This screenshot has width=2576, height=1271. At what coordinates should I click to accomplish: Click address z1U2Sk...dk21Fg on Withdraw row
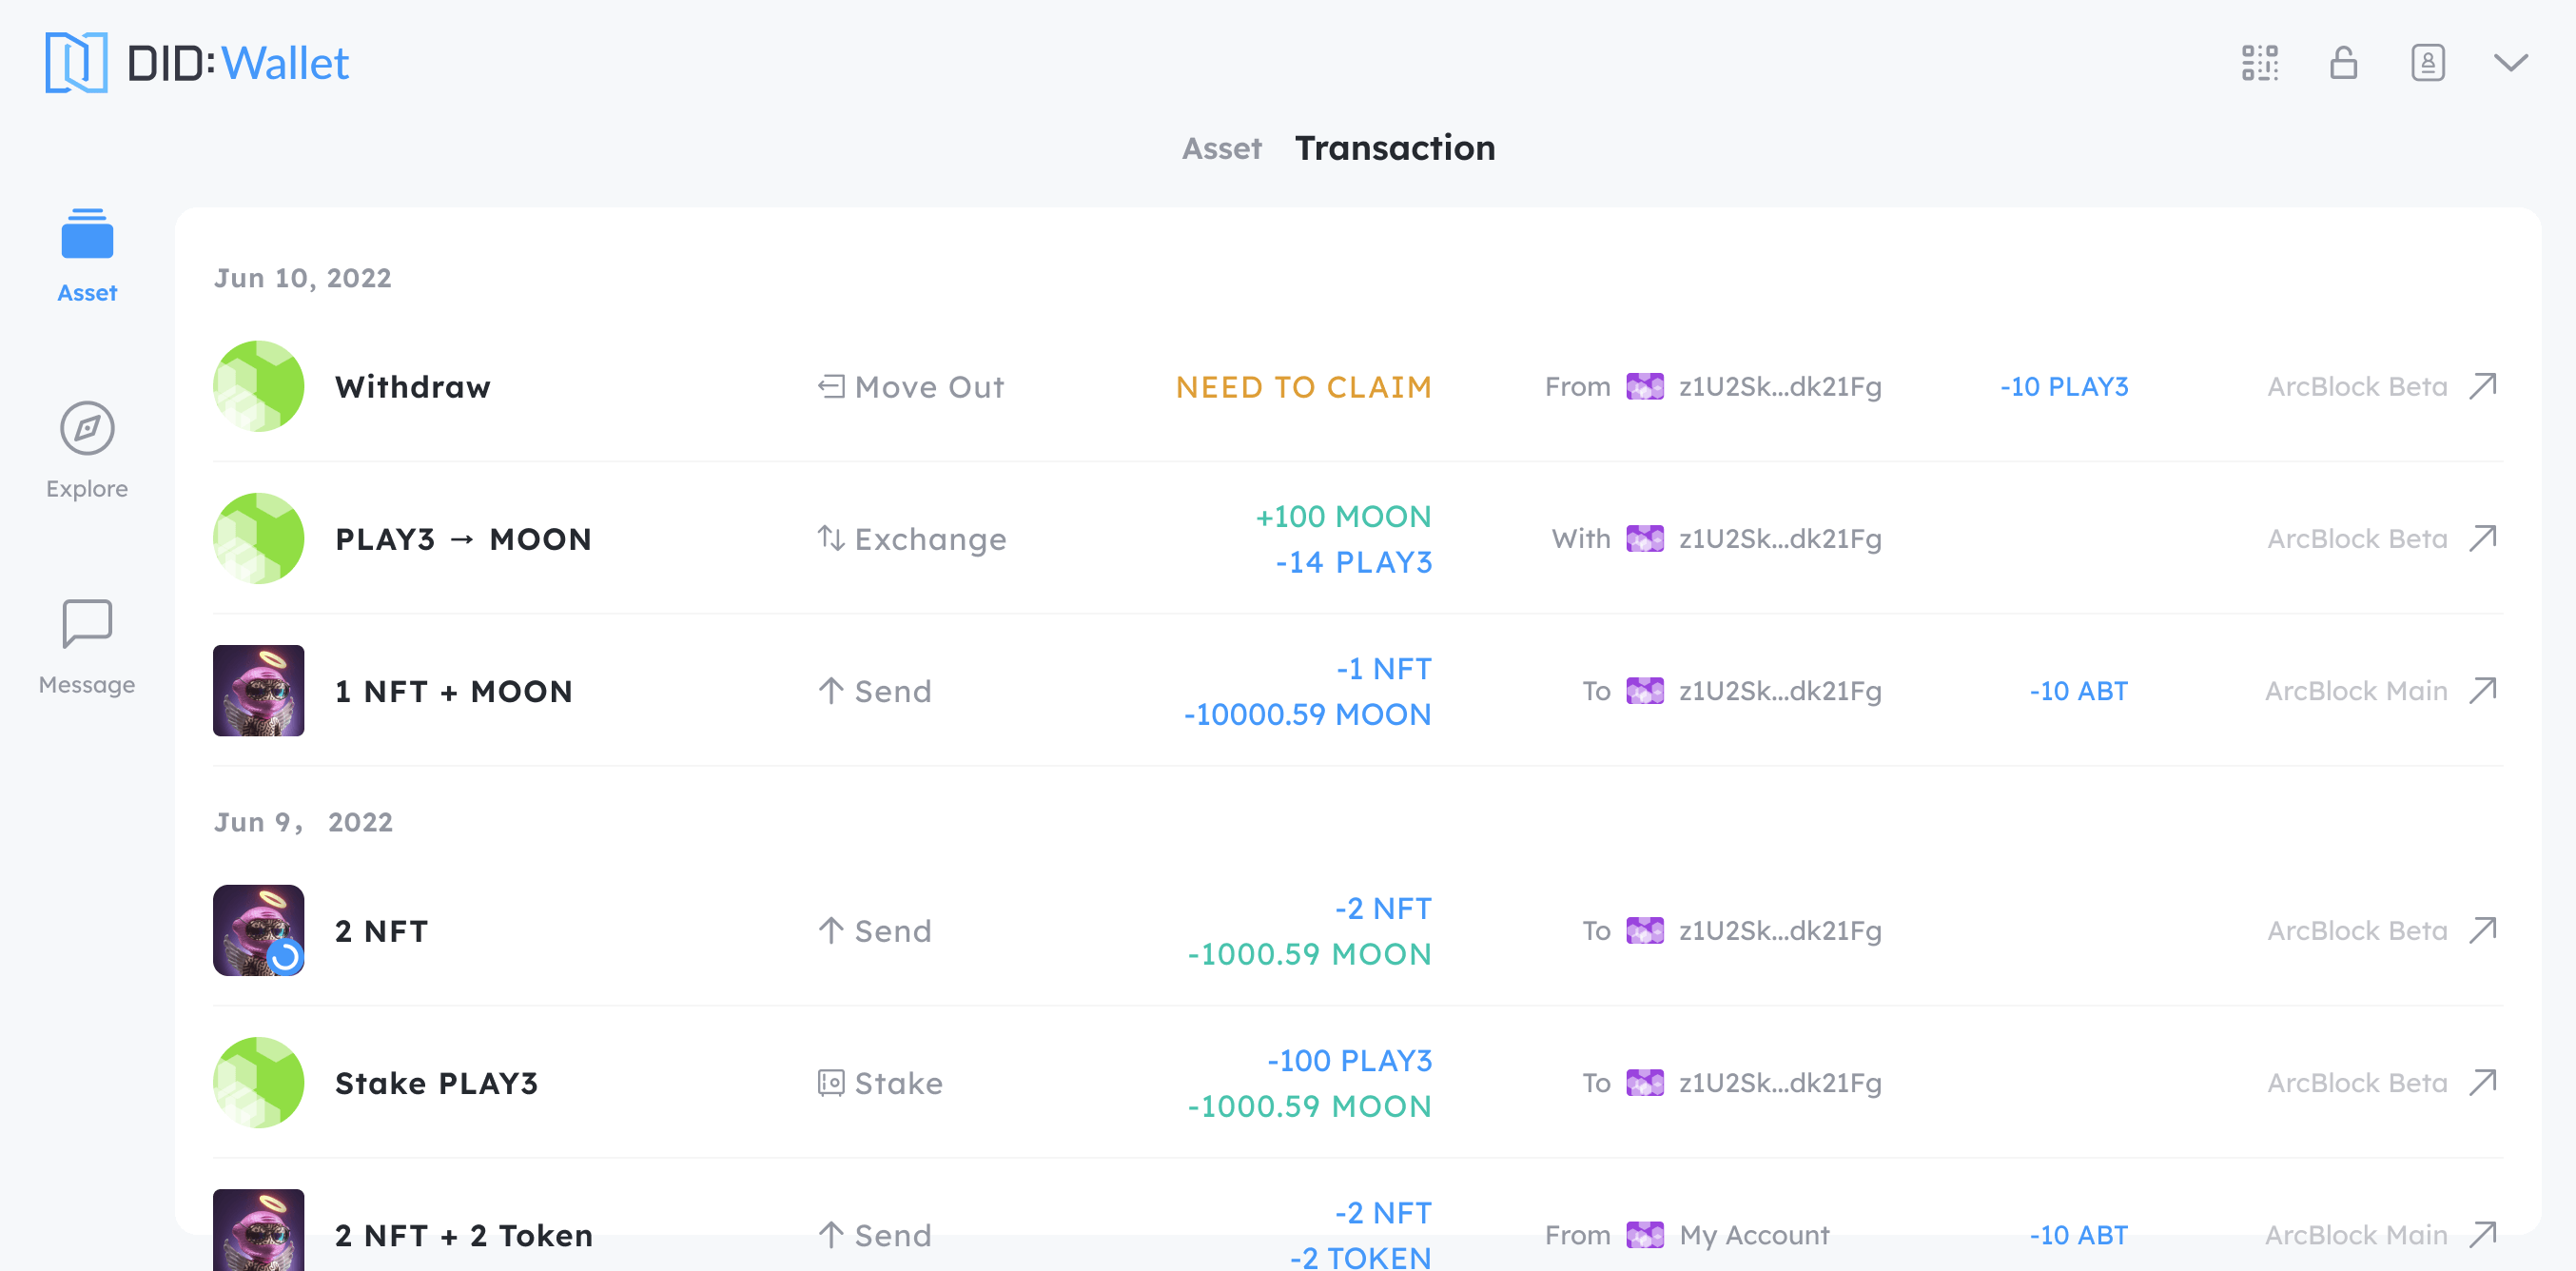click(1779, 387)
